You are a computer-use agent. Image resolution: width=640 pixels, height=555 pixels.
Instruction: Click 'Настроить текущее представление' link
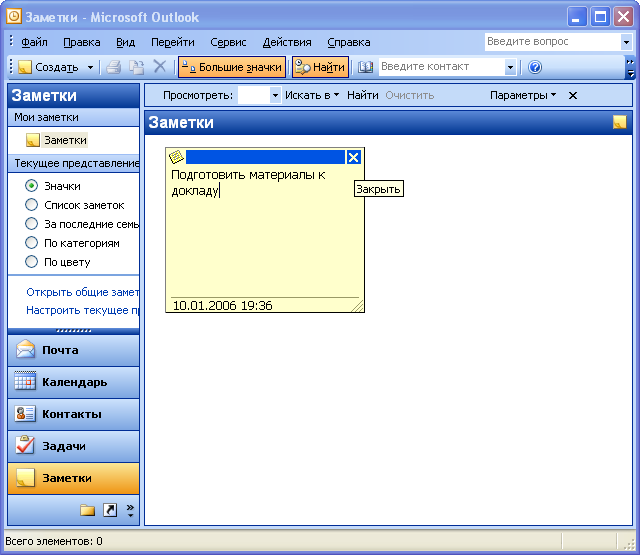82,310
